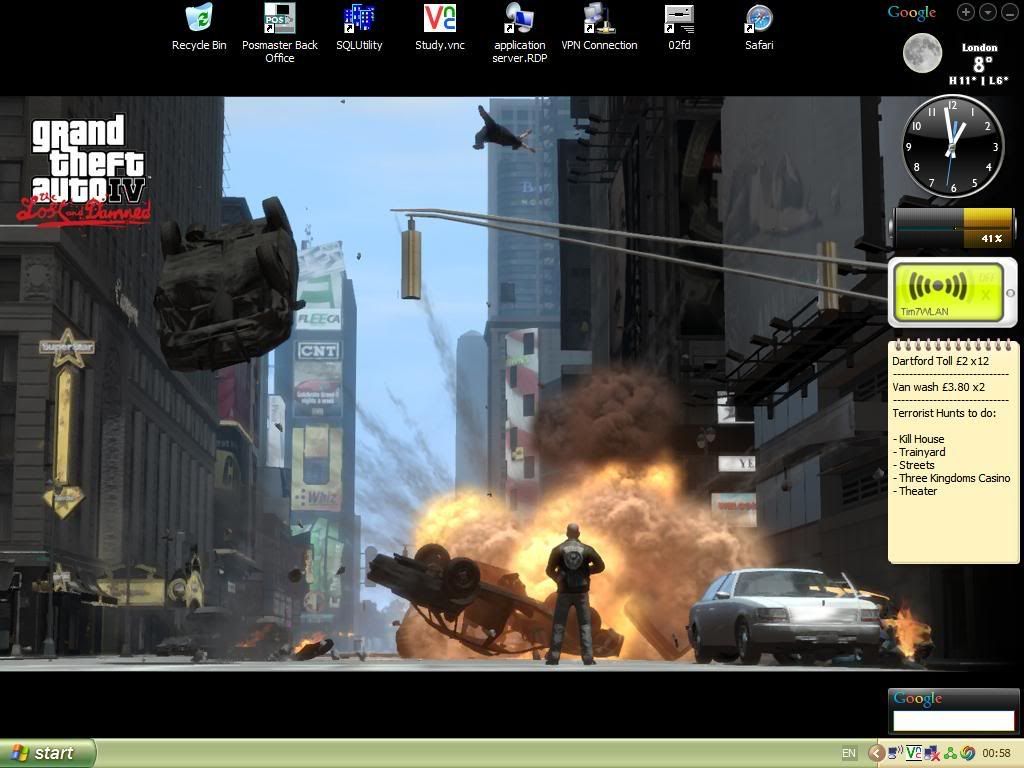
Task: Click the disconnected network tray icon
Action: click(931, 754)
